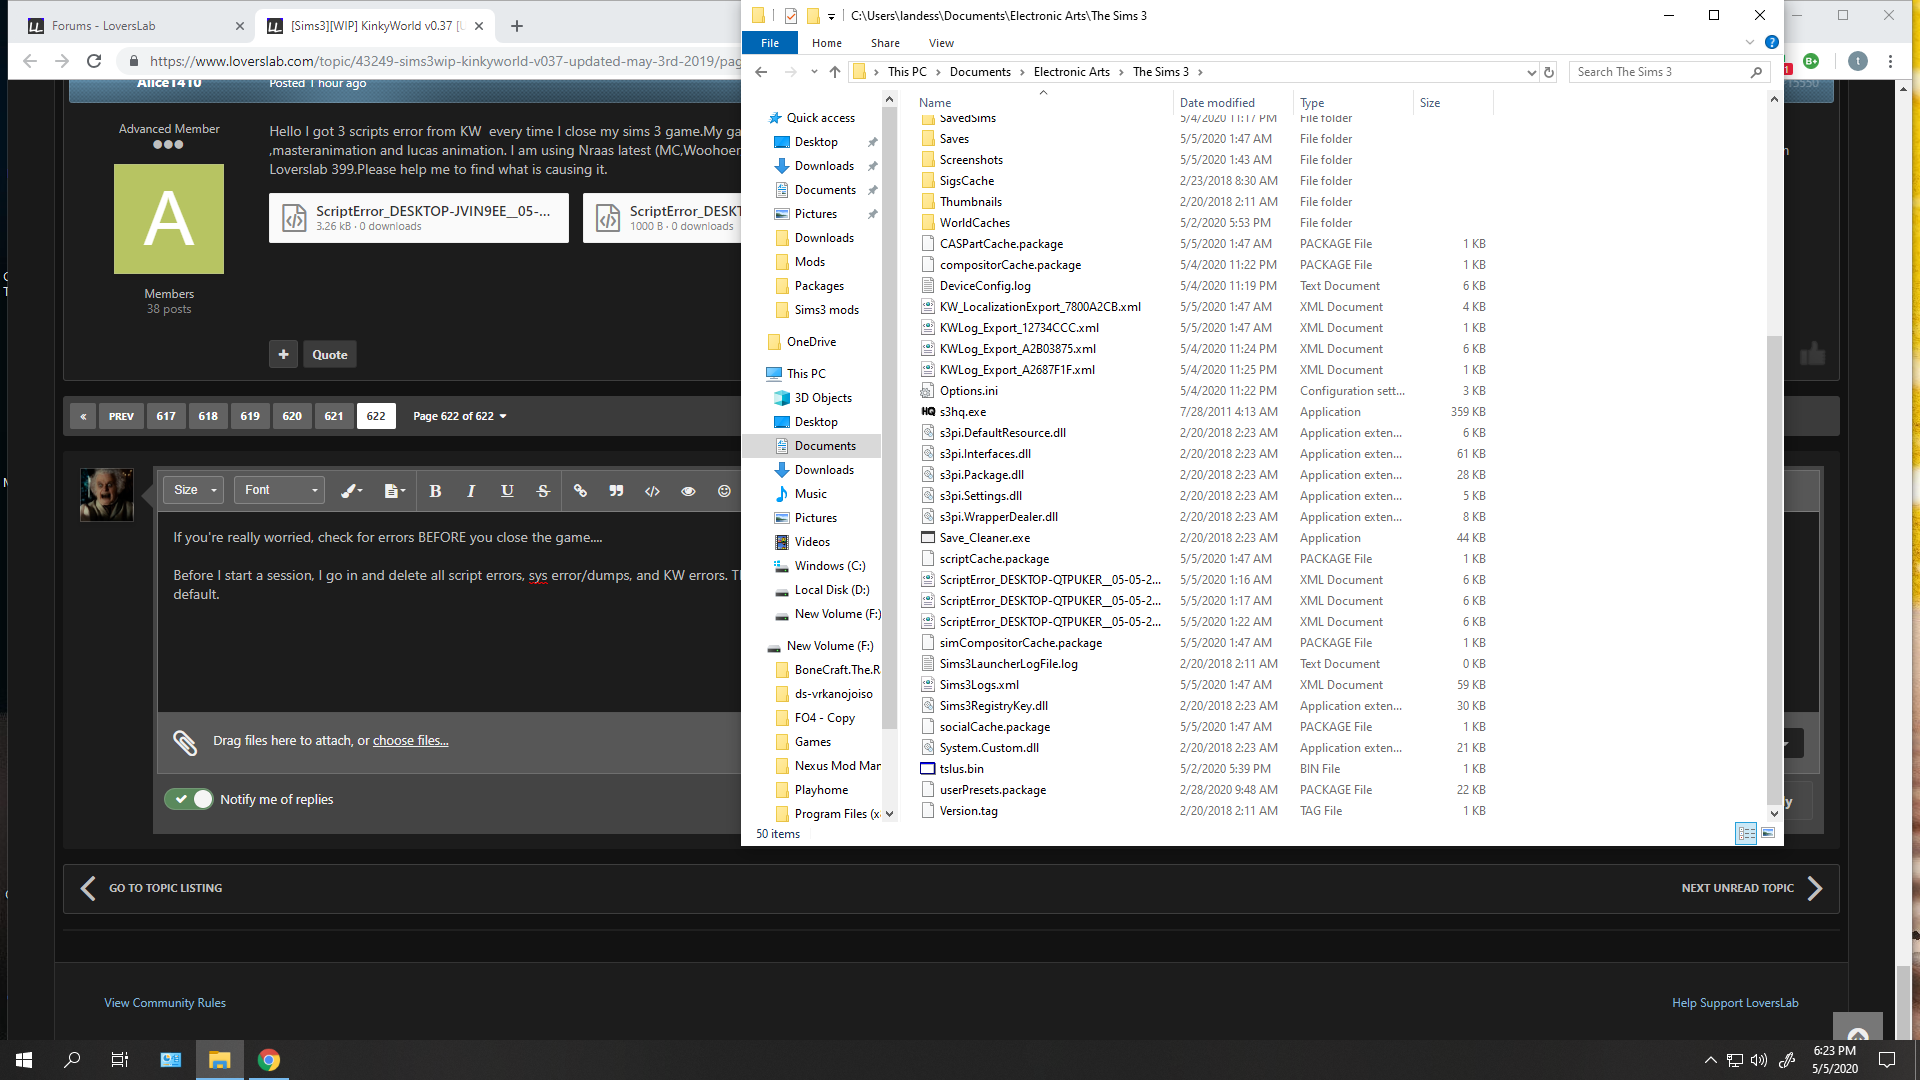Go to page 621
Image resolution: width=1920 pixels, height=1080 pixels.
point(334,416)
